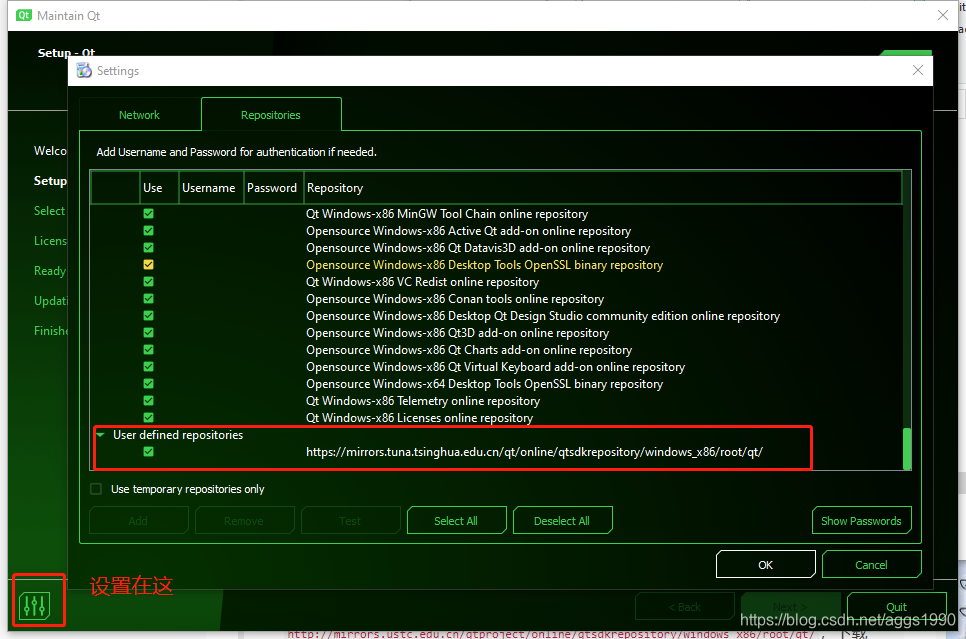The image size is (966, 639).
Task: Click the Repository column header
Action: click(x=603, y=188)
